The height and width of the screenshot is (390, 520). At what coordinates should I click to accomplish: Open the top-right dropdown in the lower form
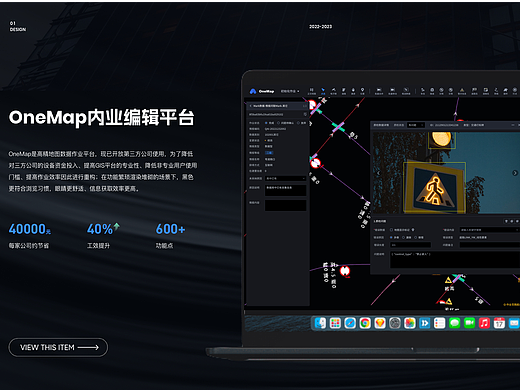pos(490,230)
